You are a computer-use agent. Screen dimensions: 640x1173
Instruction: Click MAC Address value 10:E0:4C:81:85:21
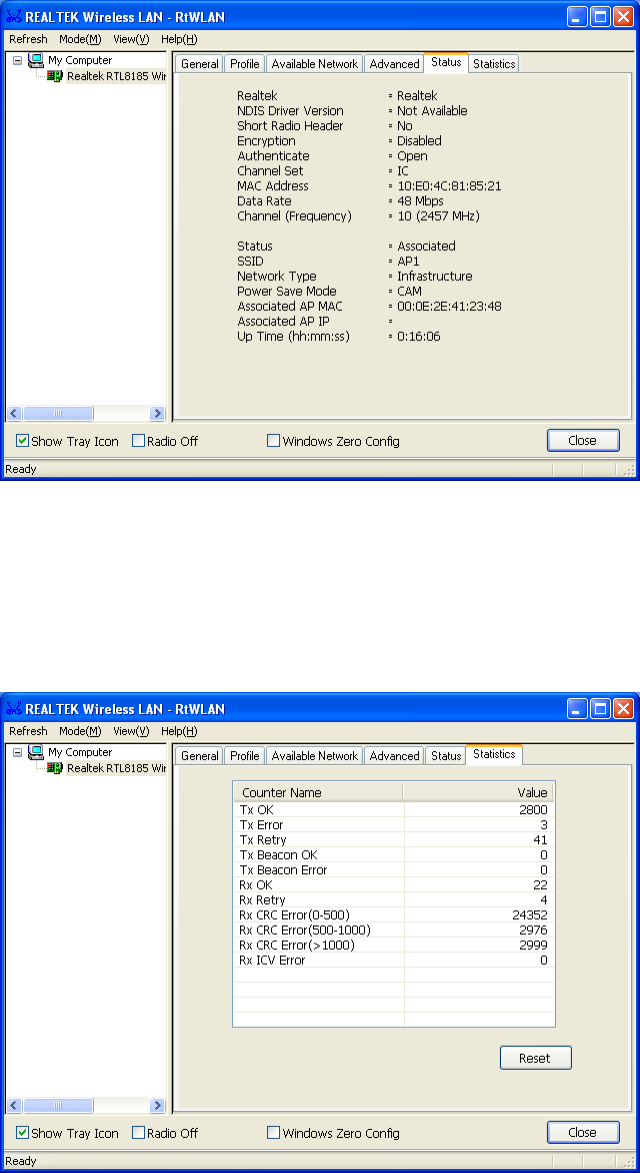click(449, 186)
